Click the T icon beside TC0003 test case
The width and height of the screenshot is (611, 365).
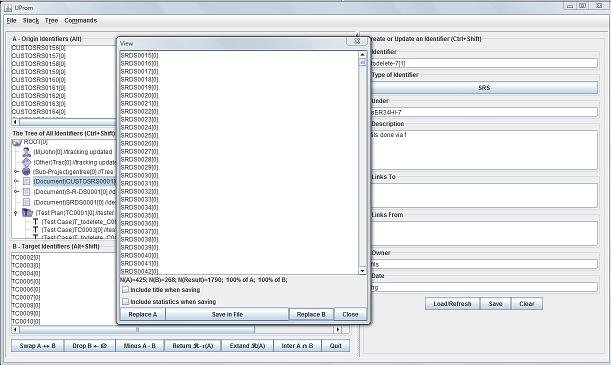tap(35, 230)
